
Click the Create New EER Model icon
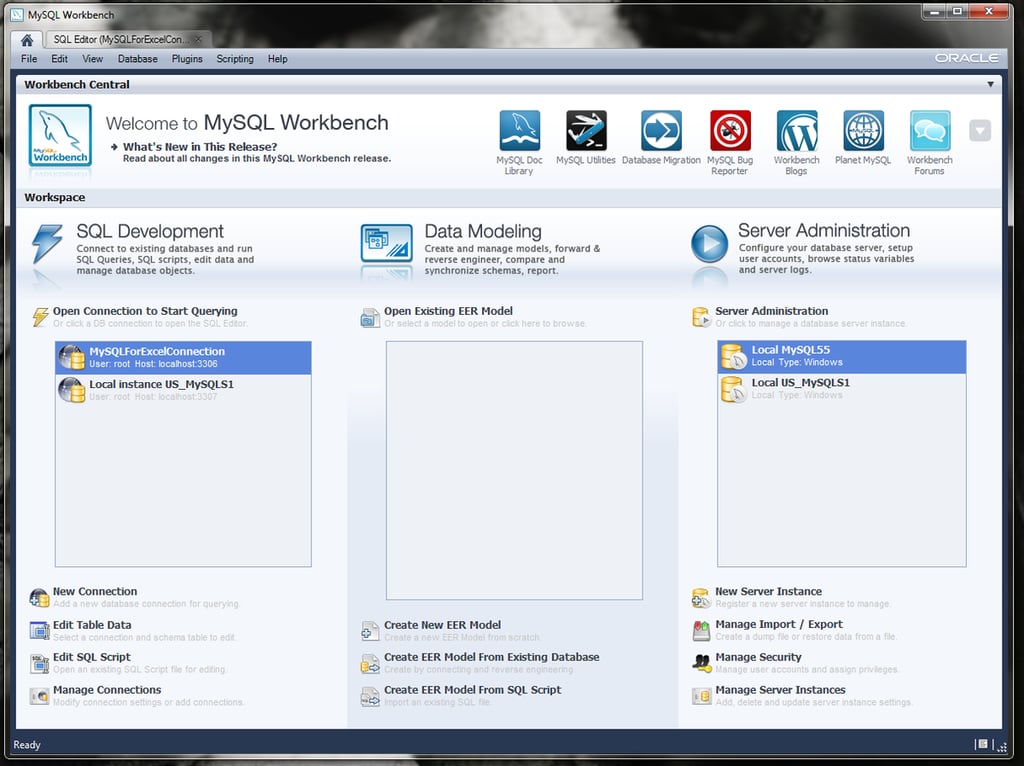370,631
